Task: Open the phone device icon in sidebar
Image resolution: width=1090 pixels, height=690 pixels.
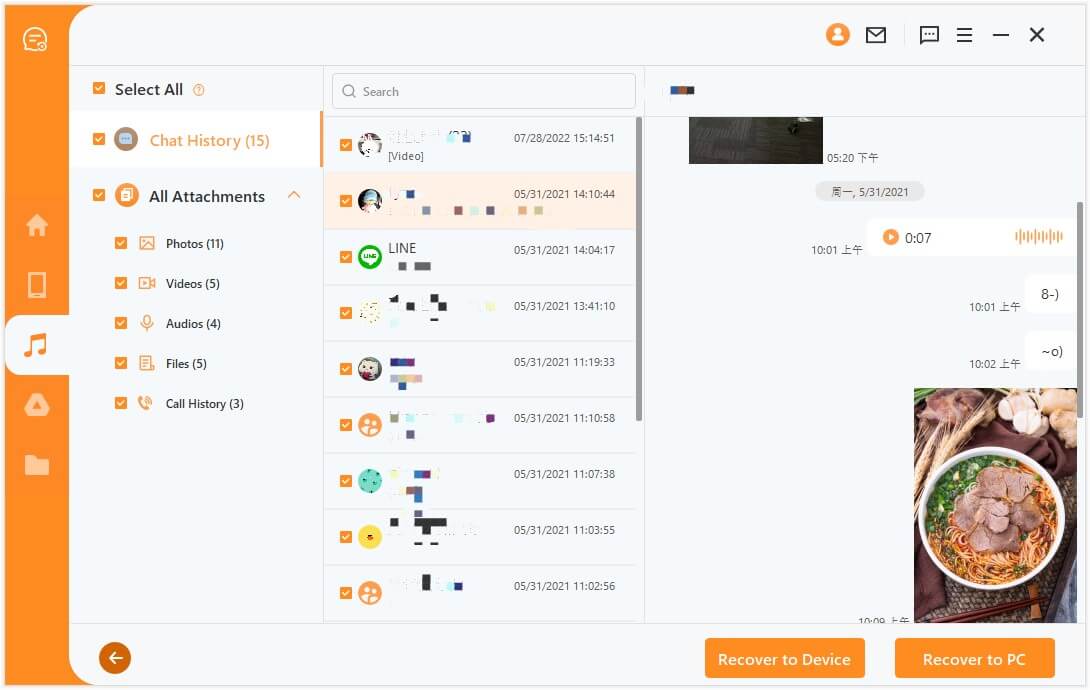Action: coord(37,285)
